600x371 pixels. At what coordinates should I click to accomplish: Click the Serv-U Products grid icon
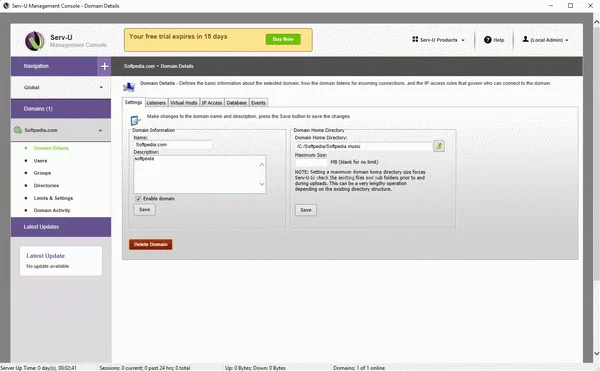tap(415, 39)
